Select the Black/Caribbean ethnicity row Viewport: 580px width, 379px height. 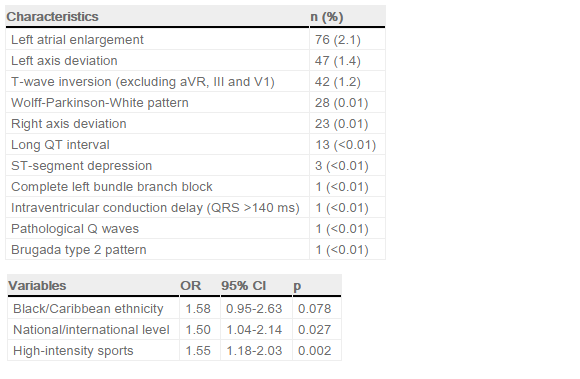pos(174,308)
